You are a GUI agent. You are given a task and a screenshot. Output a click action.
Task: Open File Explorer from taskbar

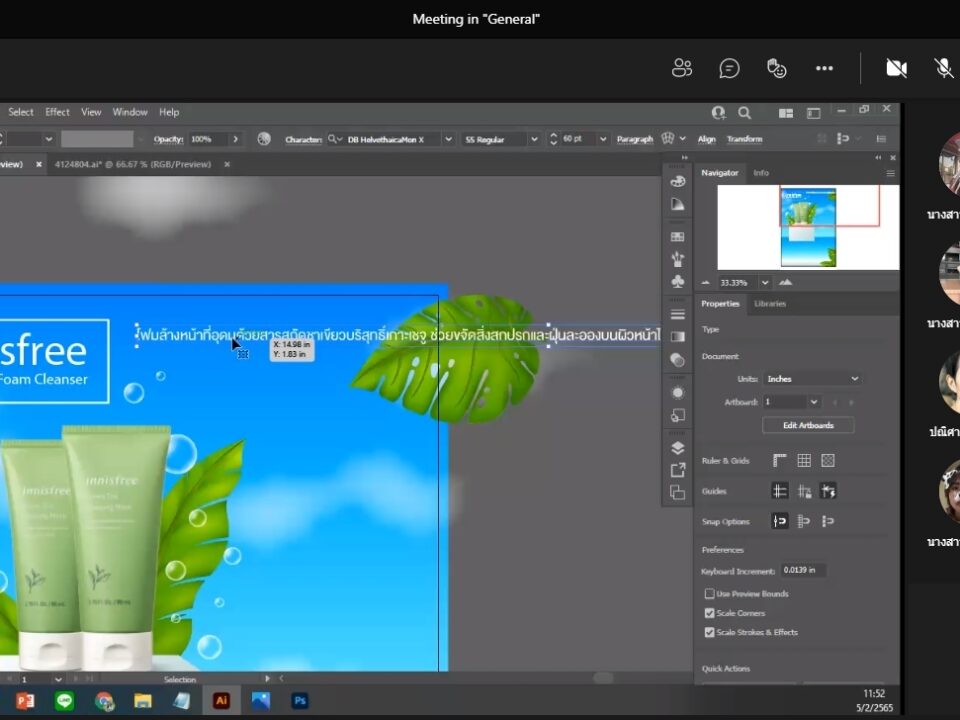(x=143, y=700)
